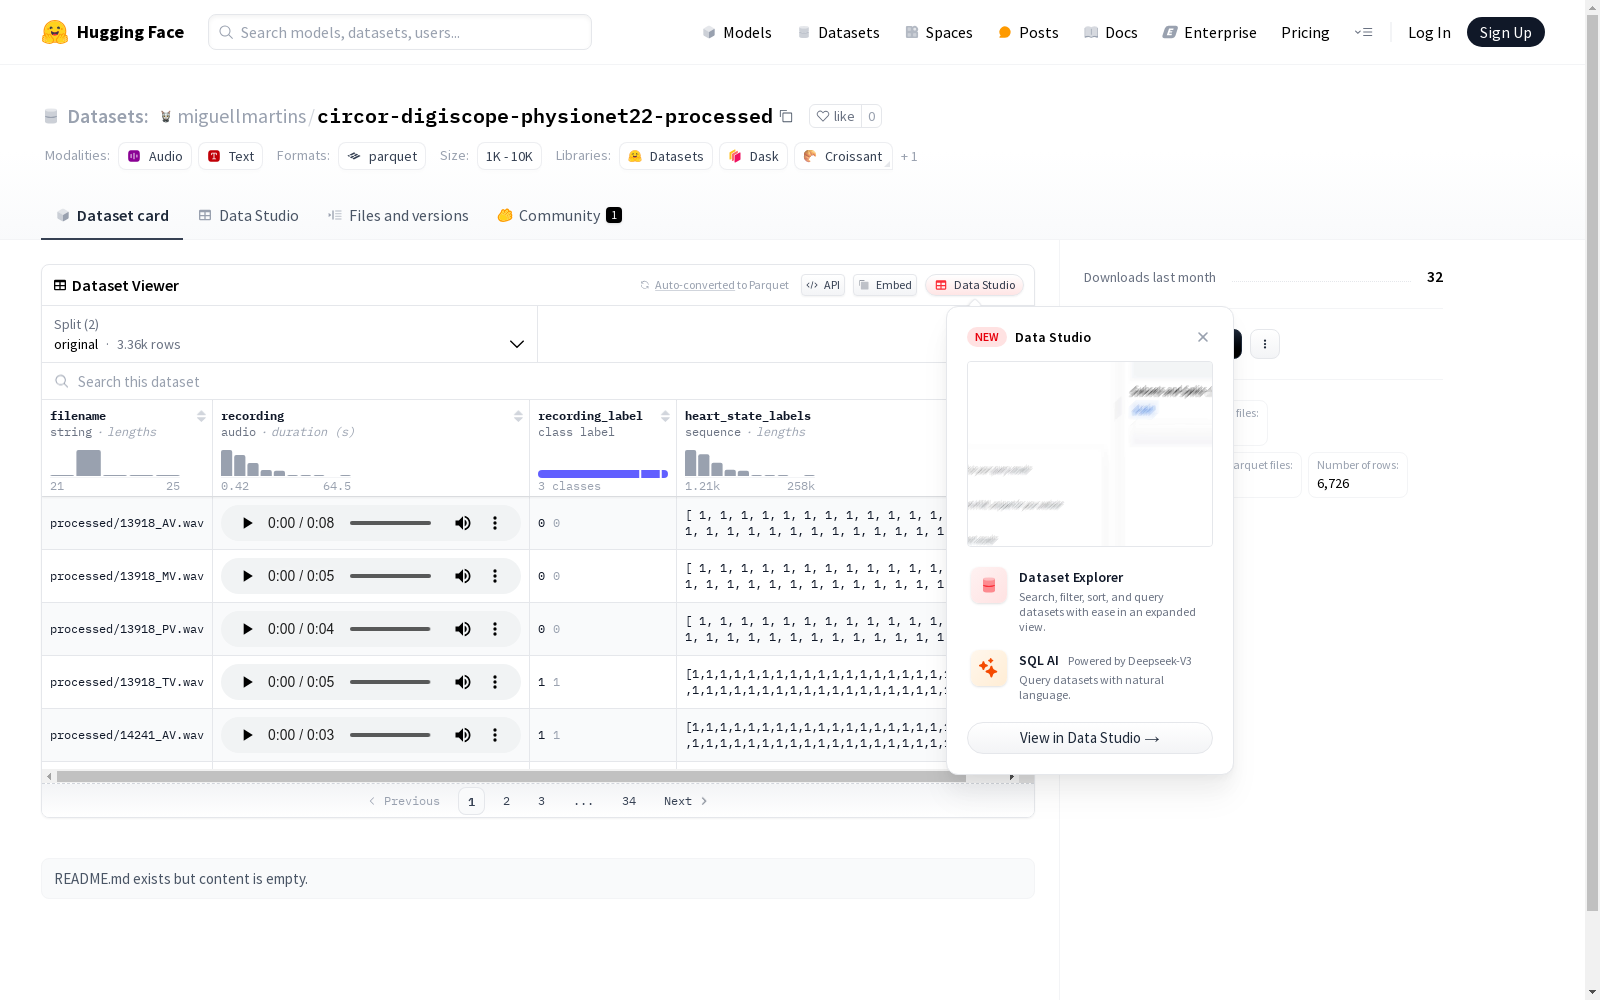Screen dimensions: 1600x1000
Task: Open the Pricing page
Action: tap(1305, 32)
